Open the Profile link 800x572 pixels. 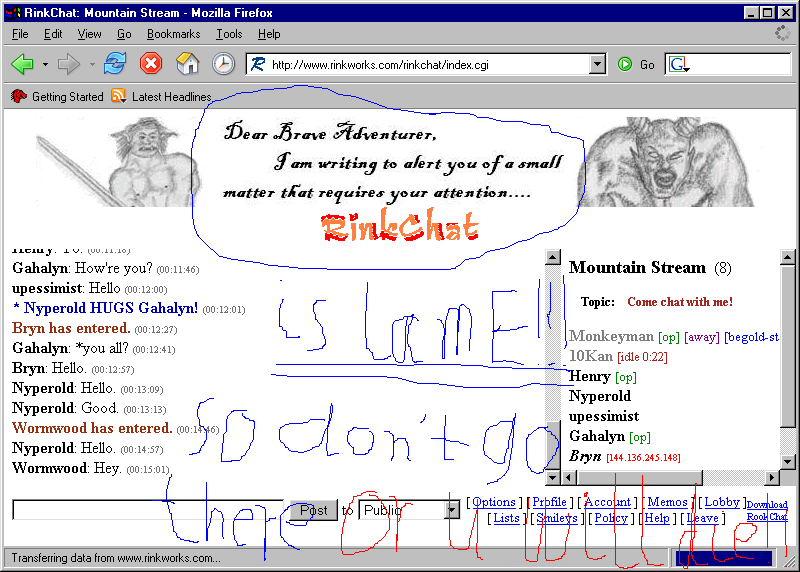[x=549, y=502]
